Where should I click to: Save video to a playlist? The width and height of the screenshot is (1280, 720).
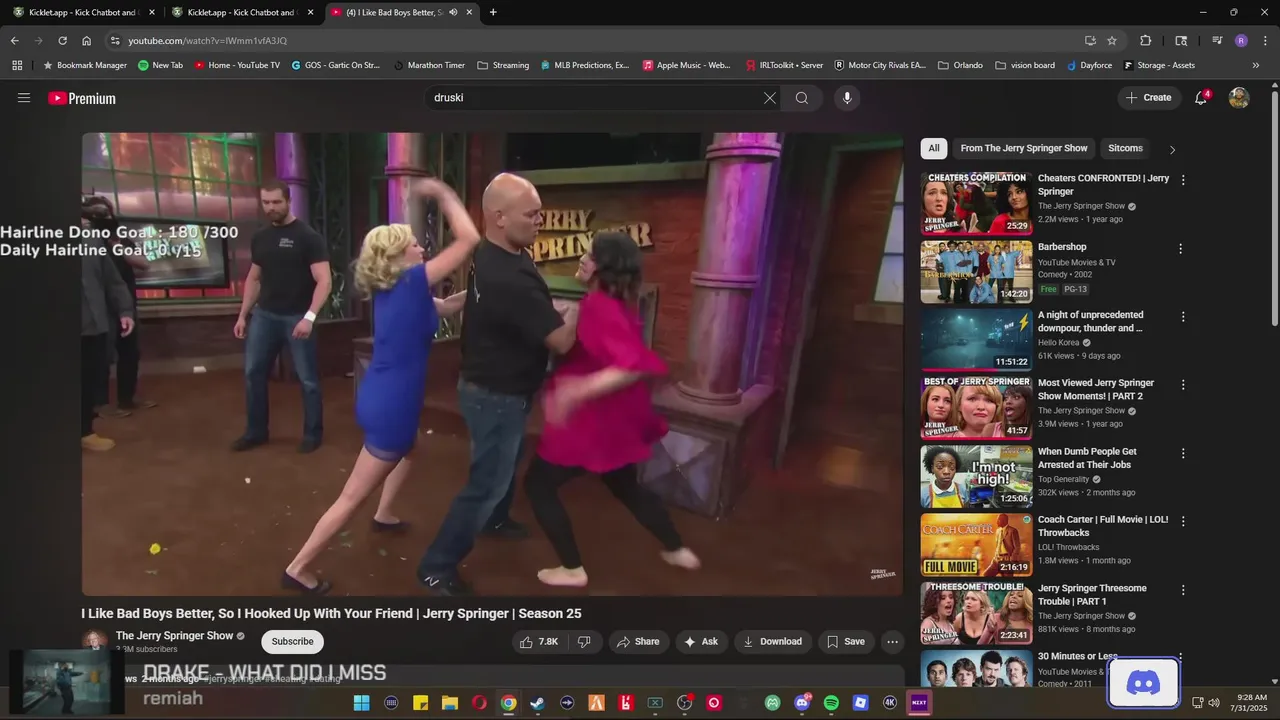pyautogui.click(x=845, y=642)
